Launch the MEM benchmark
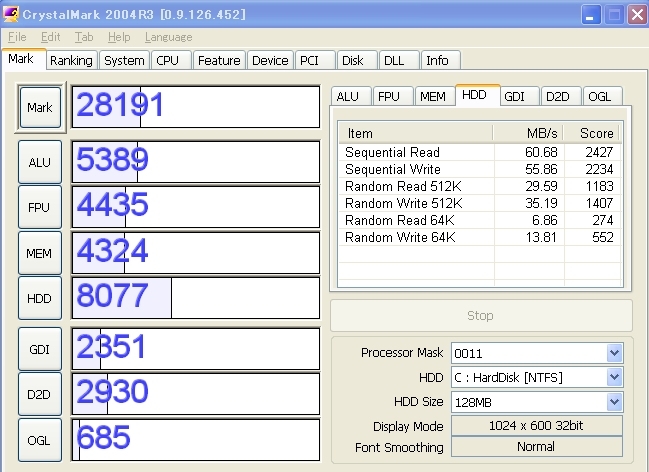649x472 pixels. (x=40, y=253)
